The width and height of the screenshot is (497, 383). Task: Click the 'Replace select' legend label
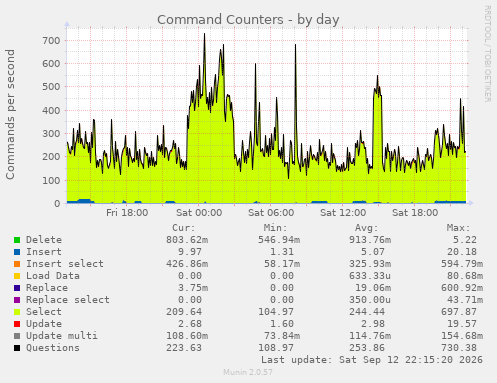[68, 300]
